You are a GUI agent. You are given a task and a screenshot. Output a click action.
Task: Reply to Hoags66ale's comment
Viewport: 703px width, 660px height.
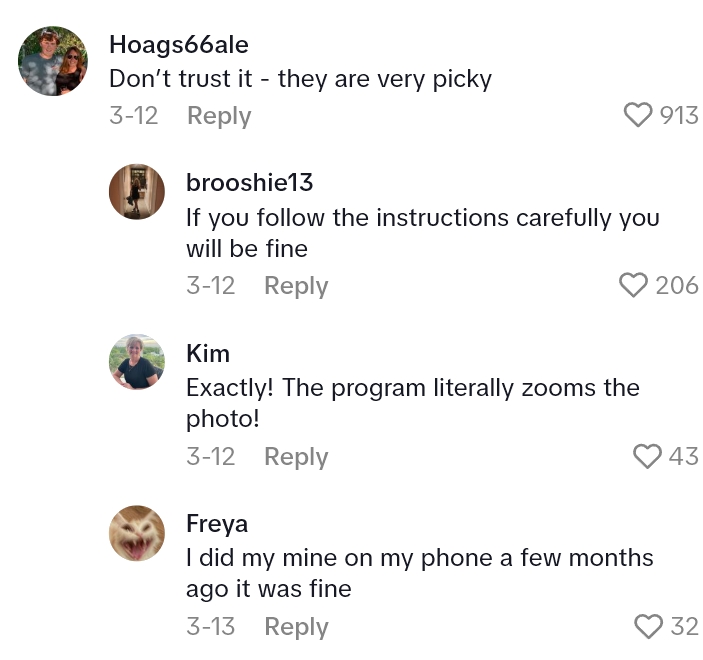coord(219,116)
